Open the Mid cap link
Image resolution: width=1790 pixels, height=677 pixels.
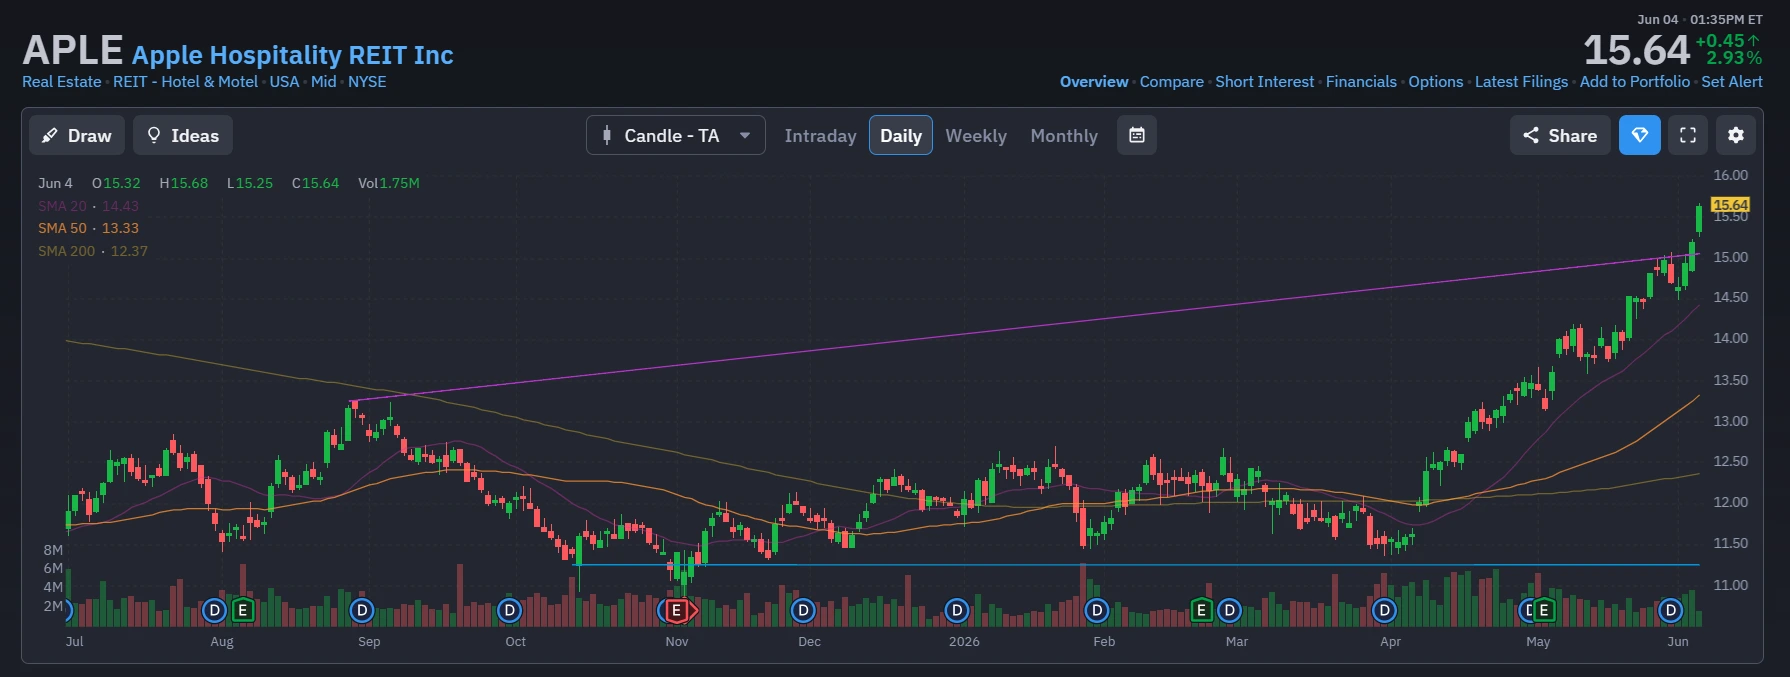pos(324,82)
